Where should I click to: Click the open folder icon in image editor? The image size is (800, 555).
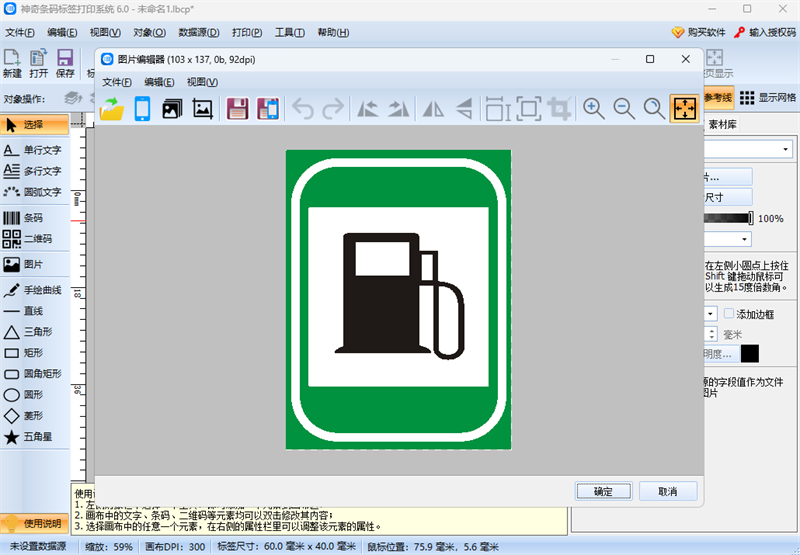[x=112, y=109]
